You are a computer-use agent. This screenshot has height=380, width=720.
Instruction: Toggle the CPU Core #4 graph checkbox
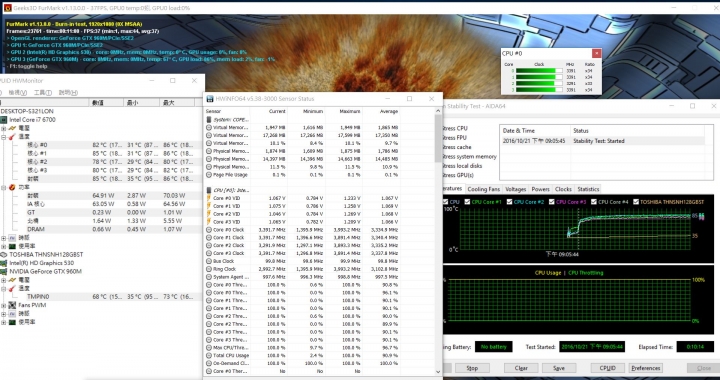[593, 202]
